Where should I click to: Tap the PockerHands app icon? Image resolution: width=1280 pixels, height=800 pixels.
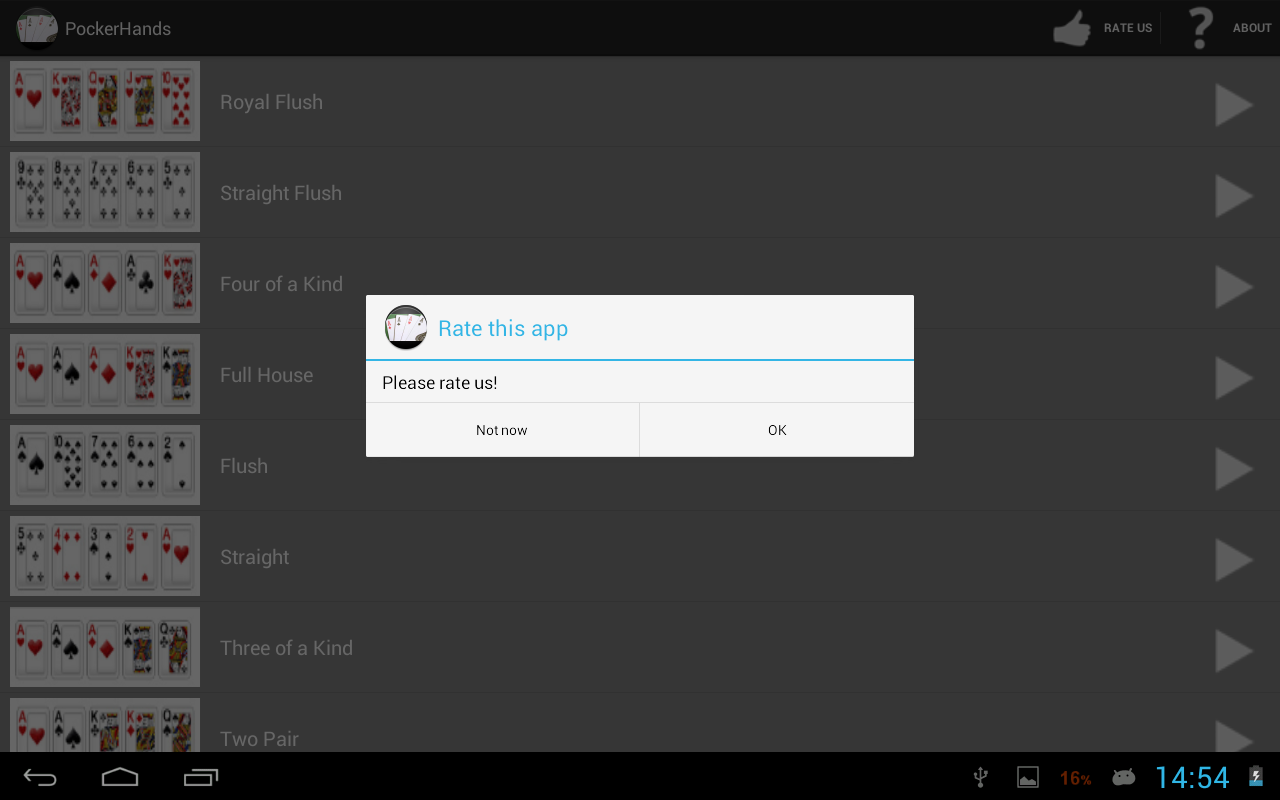click(x=37, y=28)
